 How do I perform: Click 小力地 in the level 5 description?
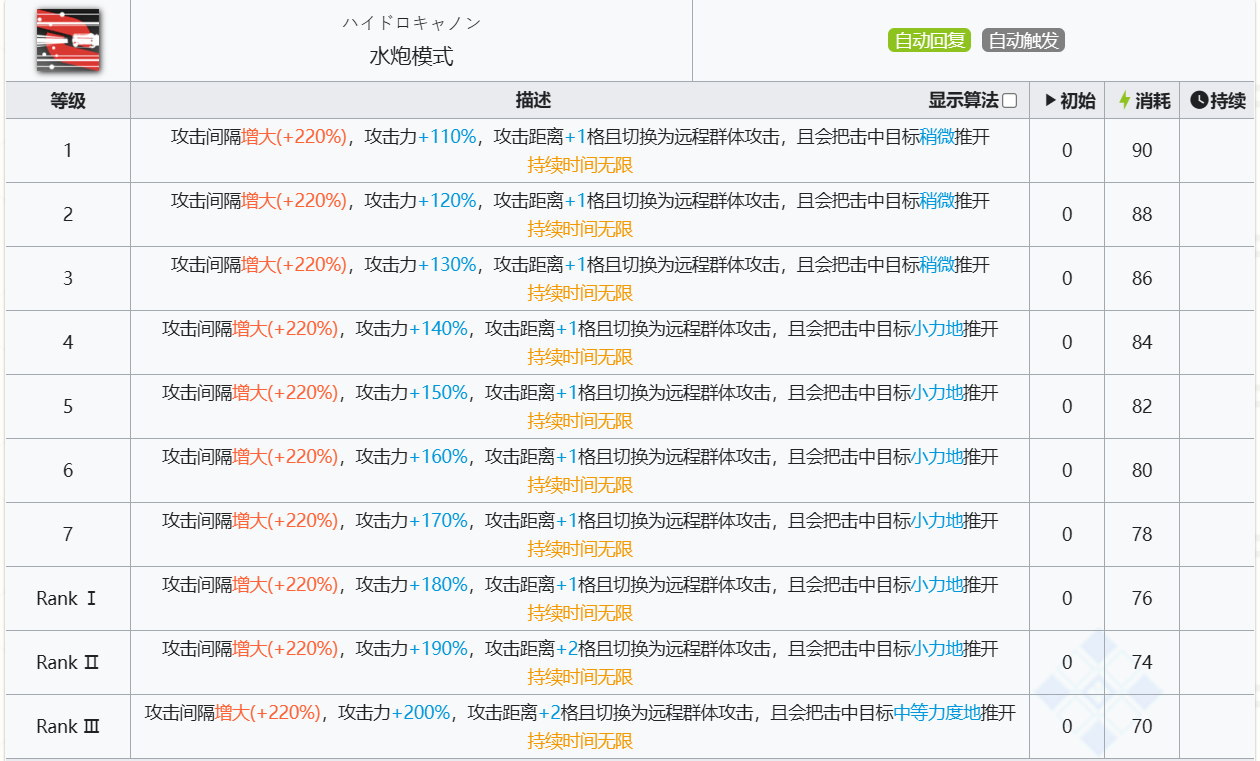937,393
